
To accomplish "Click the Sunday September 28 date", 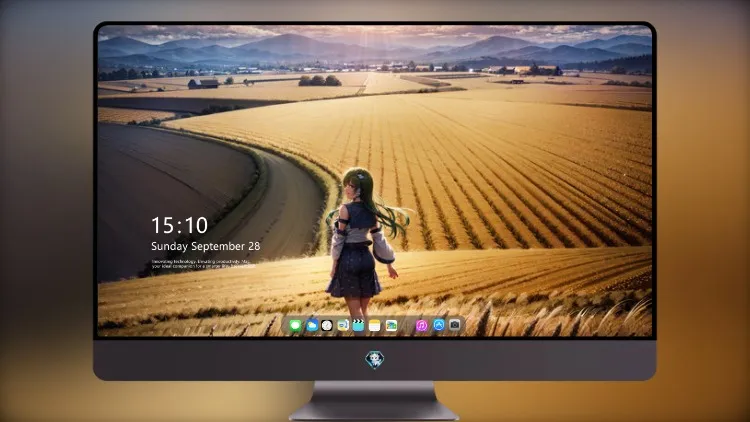I will pyautogui.click(x=206, y=246).
